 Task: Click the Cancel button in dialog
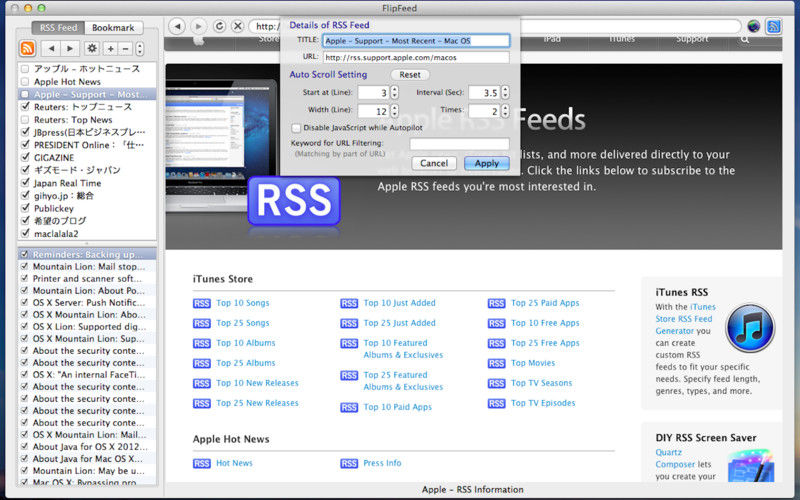tap(434, 163)
